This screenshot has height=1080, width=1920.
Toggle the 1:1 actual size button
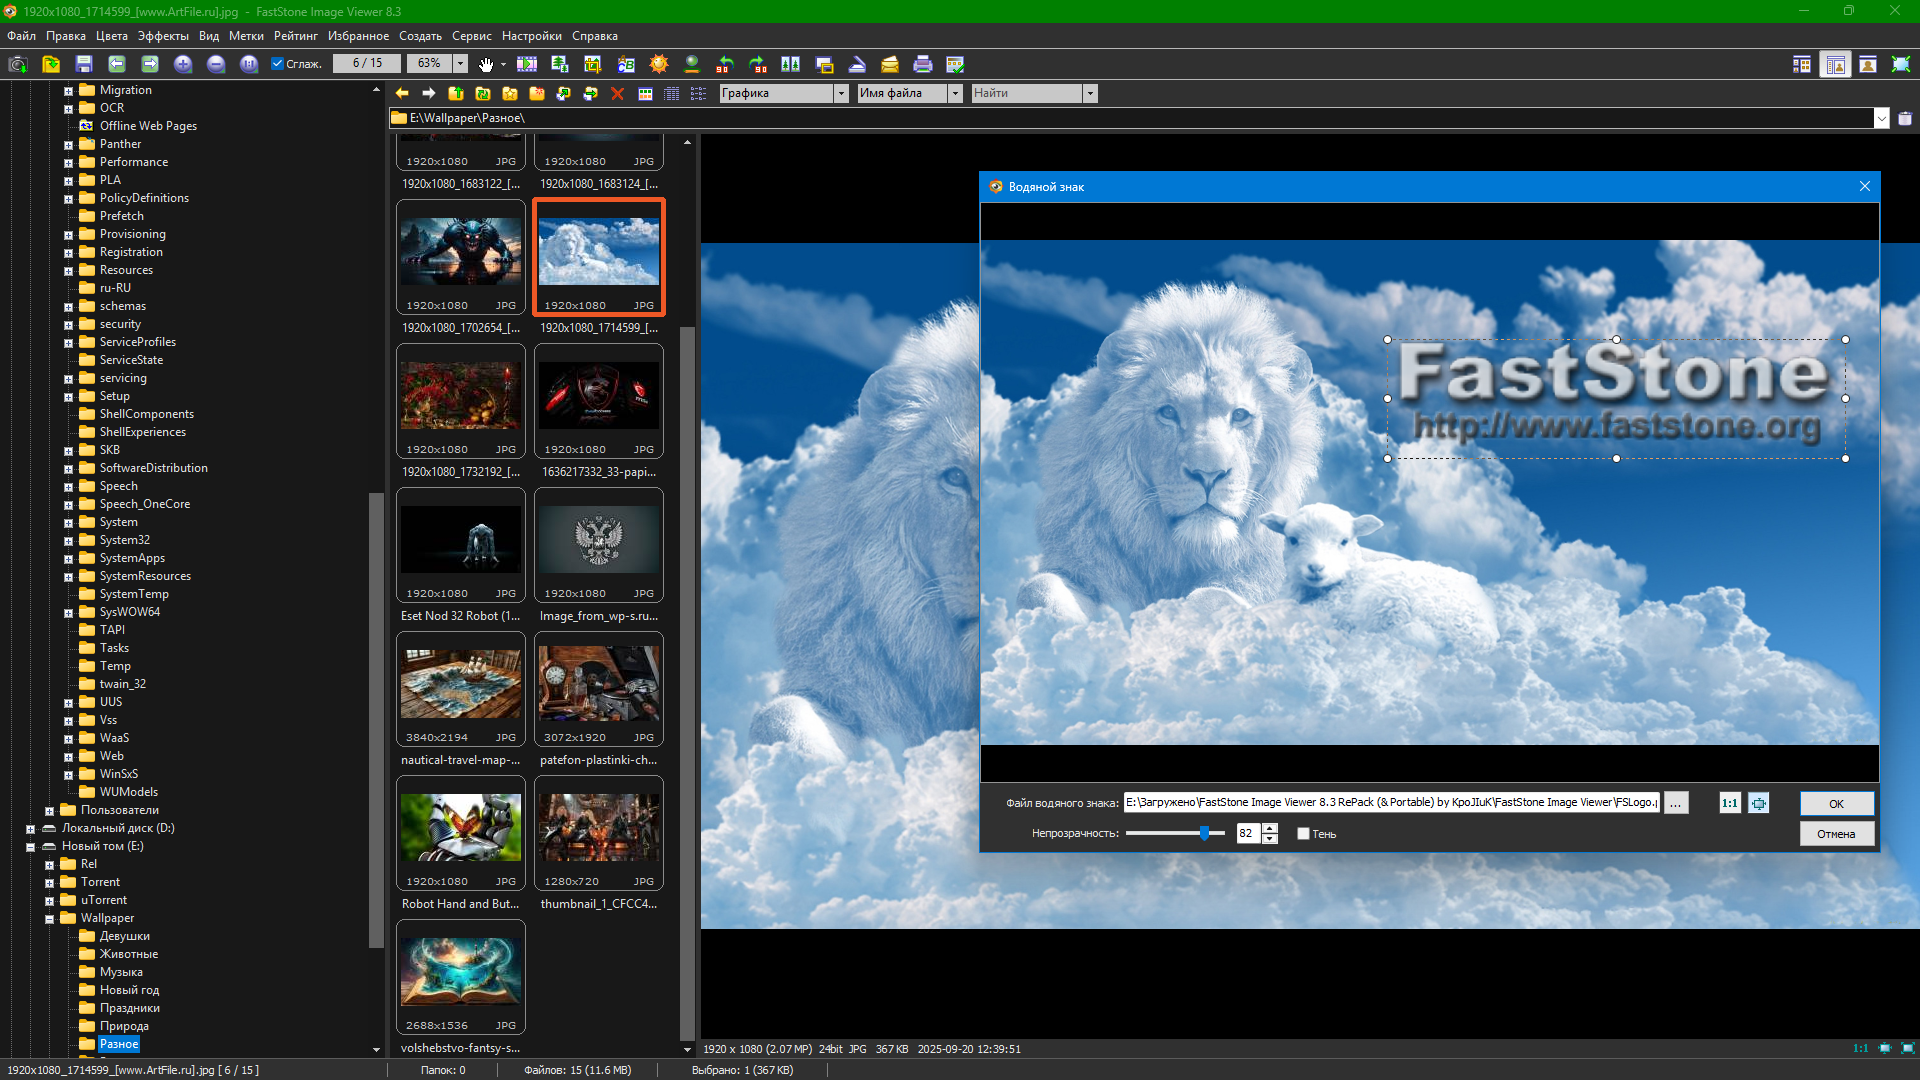click(1729, 803)
